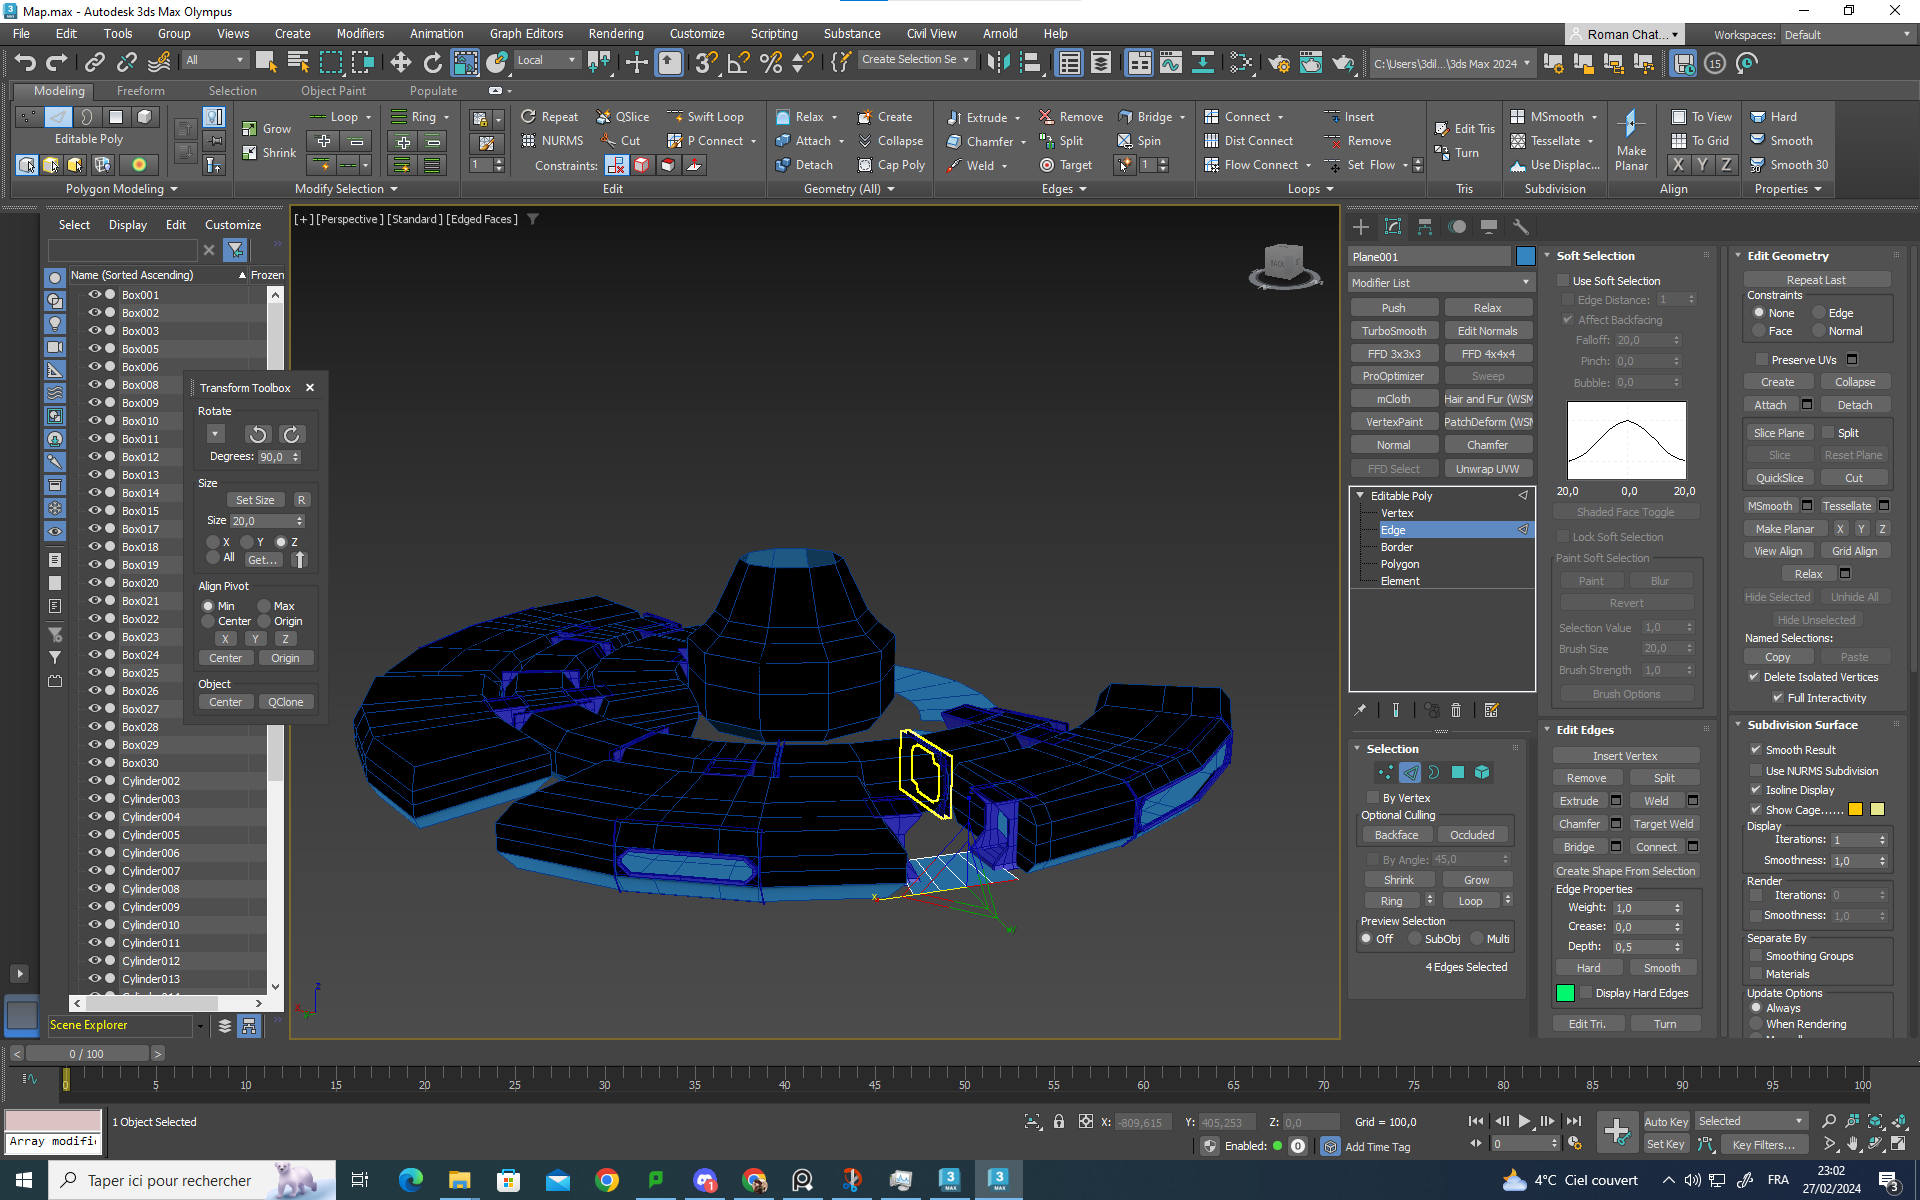Click the Mirror tool icon
Viewport: 1920px width, 1200px height.
coord(998,63)
